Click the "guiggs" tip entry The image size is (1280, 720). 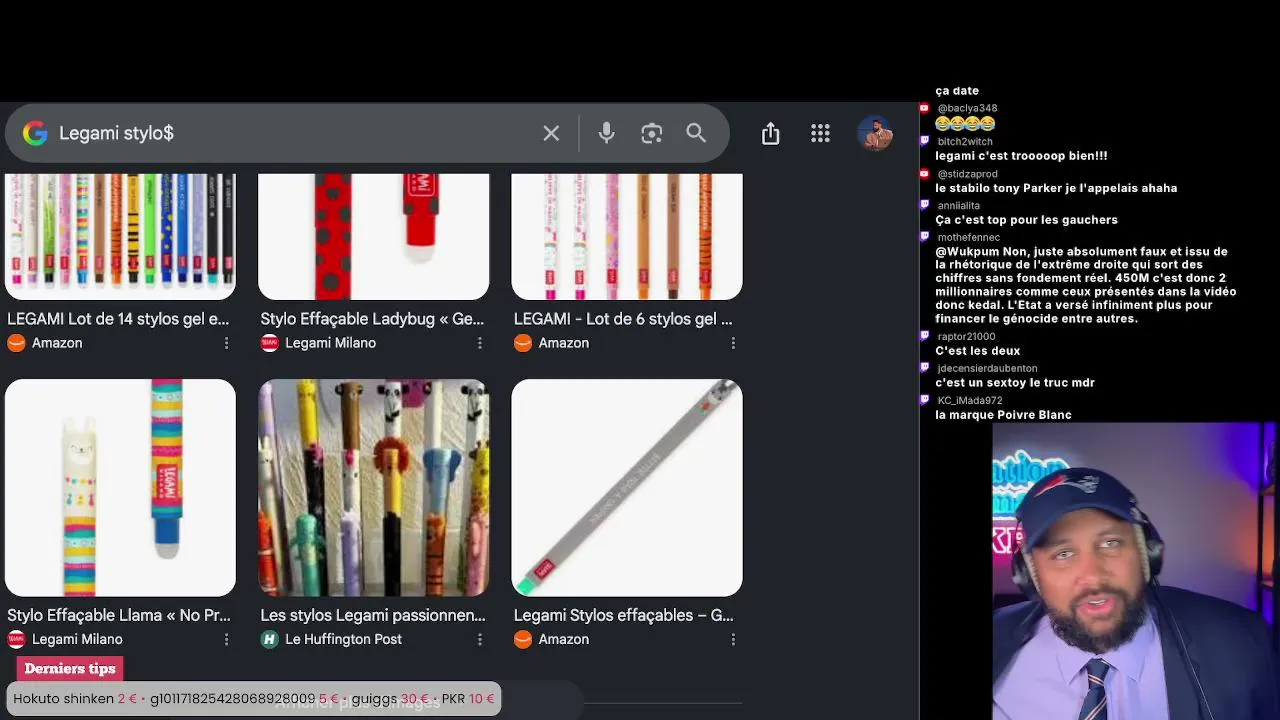[x=390, y=699]
